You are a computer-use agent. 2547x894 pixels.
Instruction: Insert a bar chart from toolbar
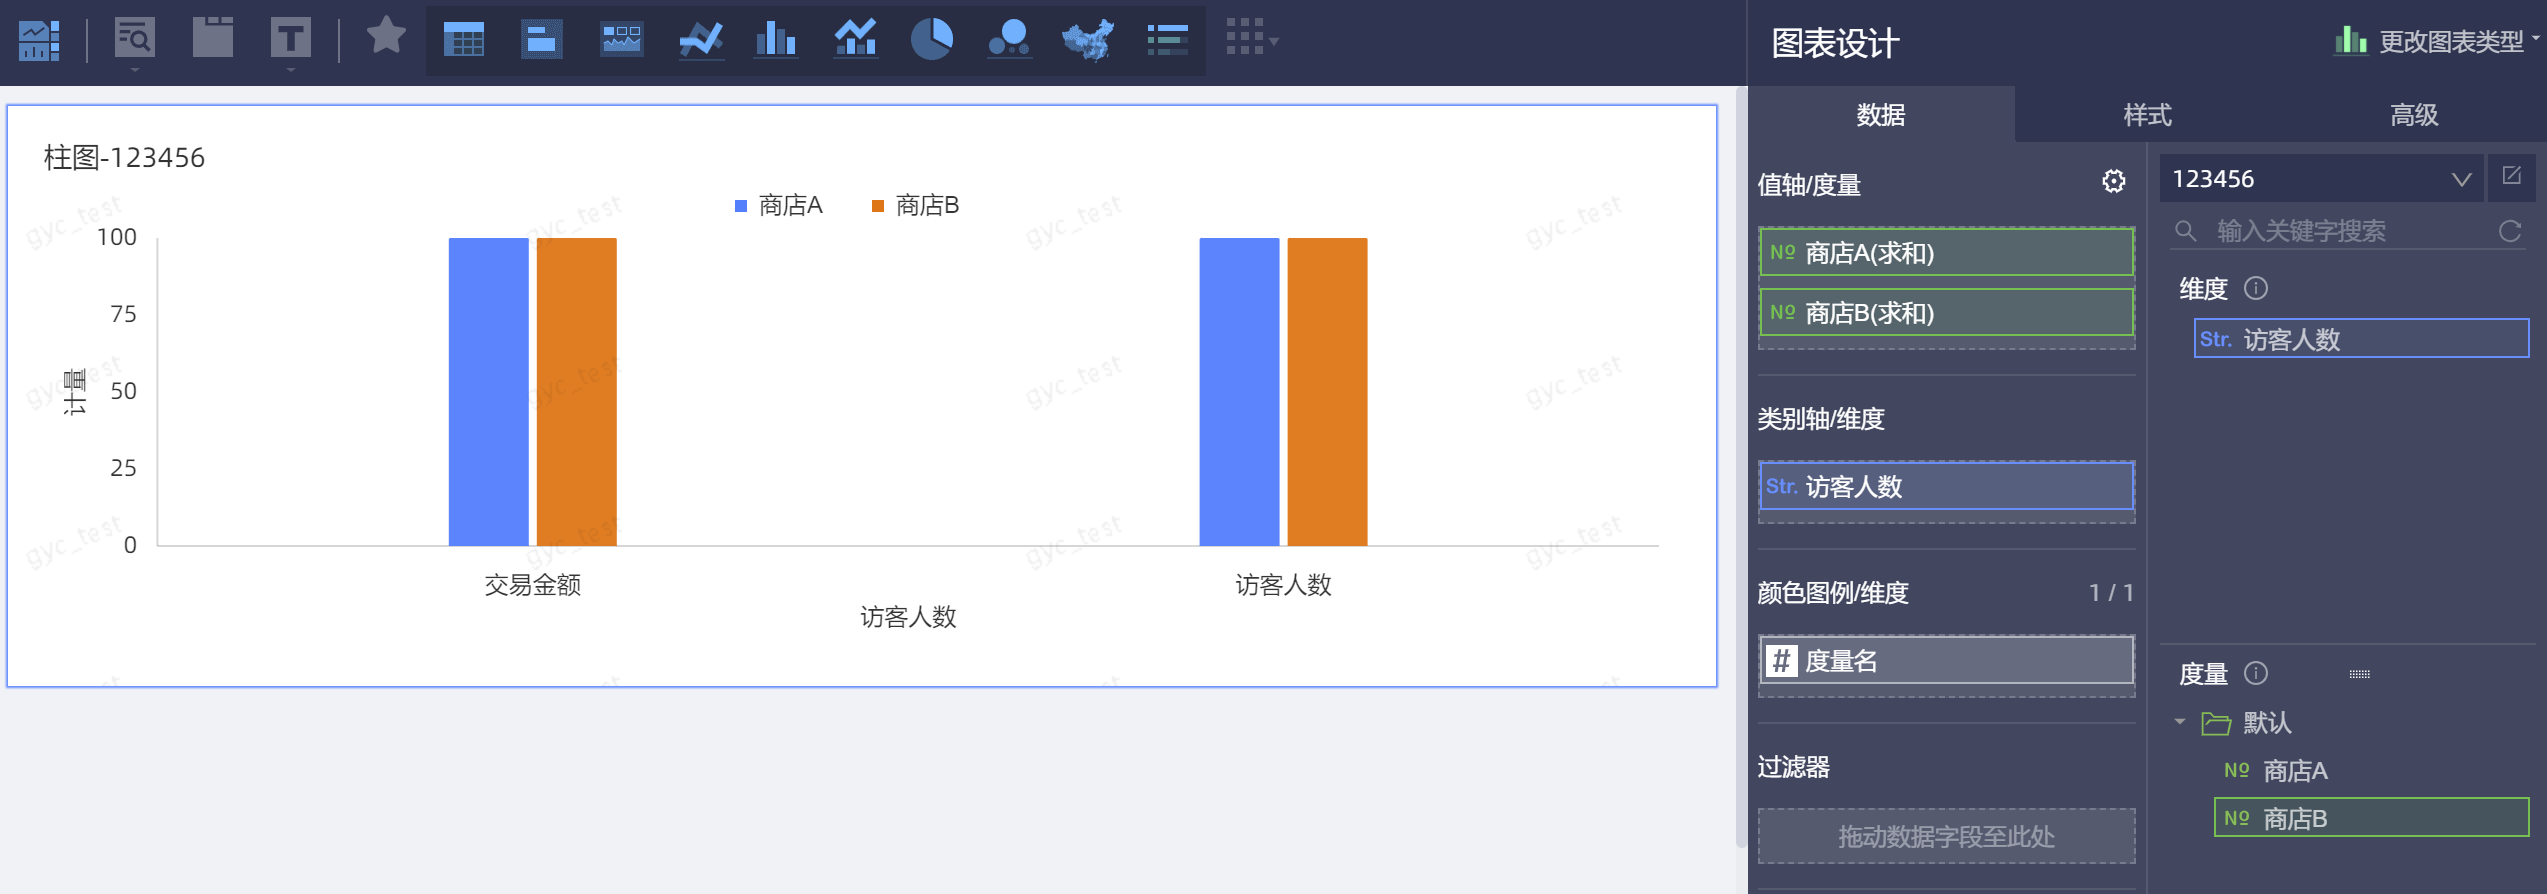coord(776,40)
